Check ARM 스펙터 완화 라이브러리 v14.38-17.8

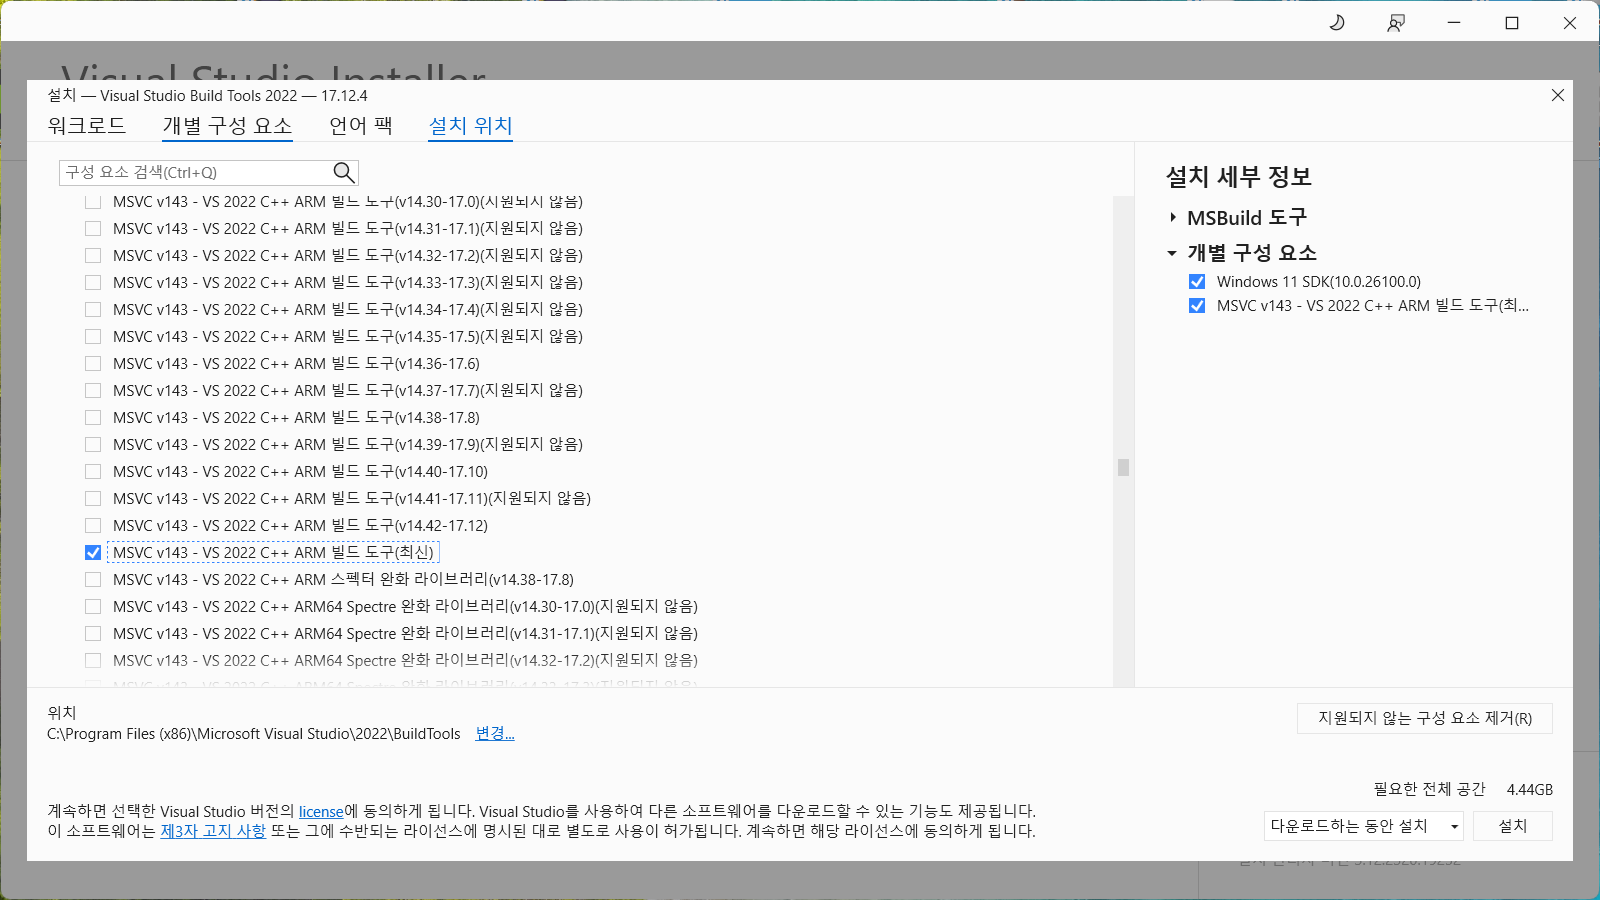93,580
